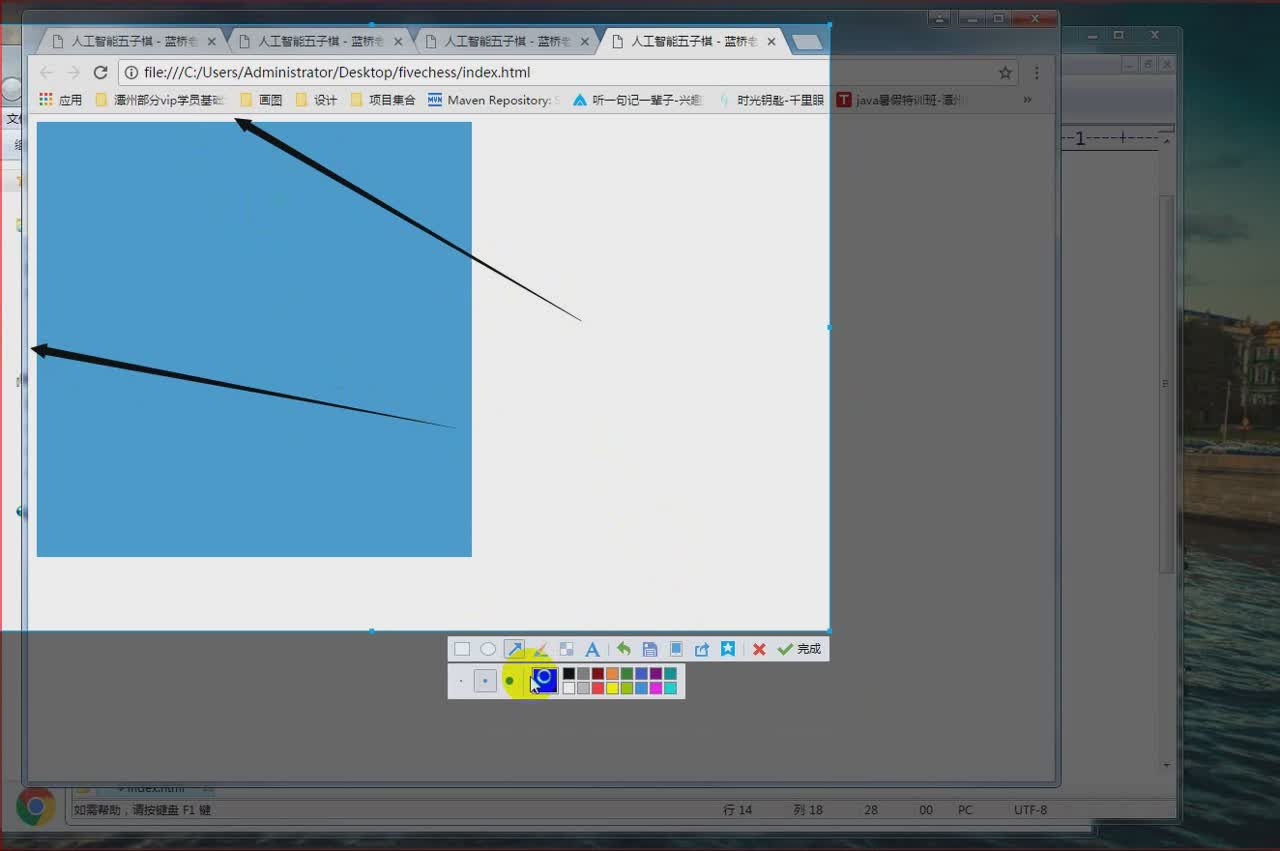Save the screenshot with the floppy disk icon

(650, 649)
